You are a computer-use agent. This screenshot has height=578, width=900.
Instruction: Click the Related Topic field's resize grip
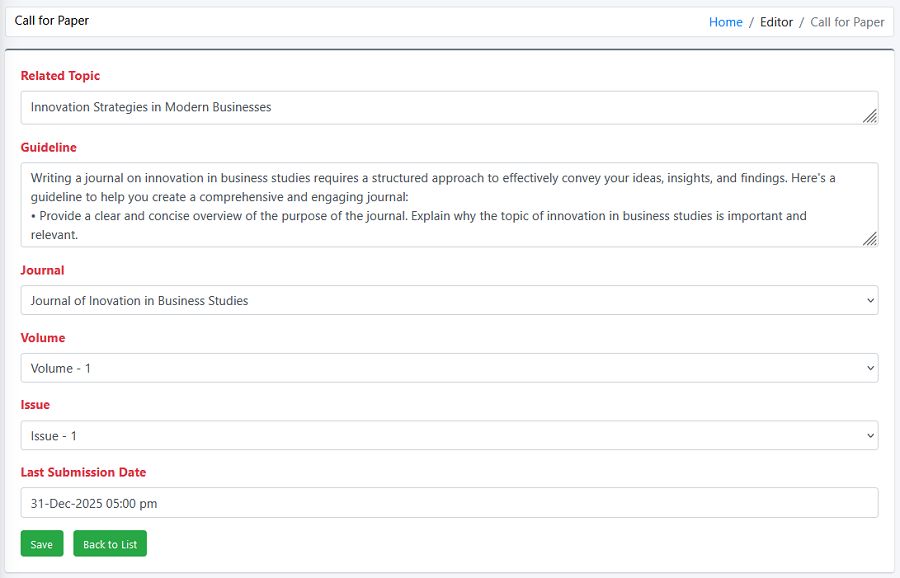pos(870,116)
